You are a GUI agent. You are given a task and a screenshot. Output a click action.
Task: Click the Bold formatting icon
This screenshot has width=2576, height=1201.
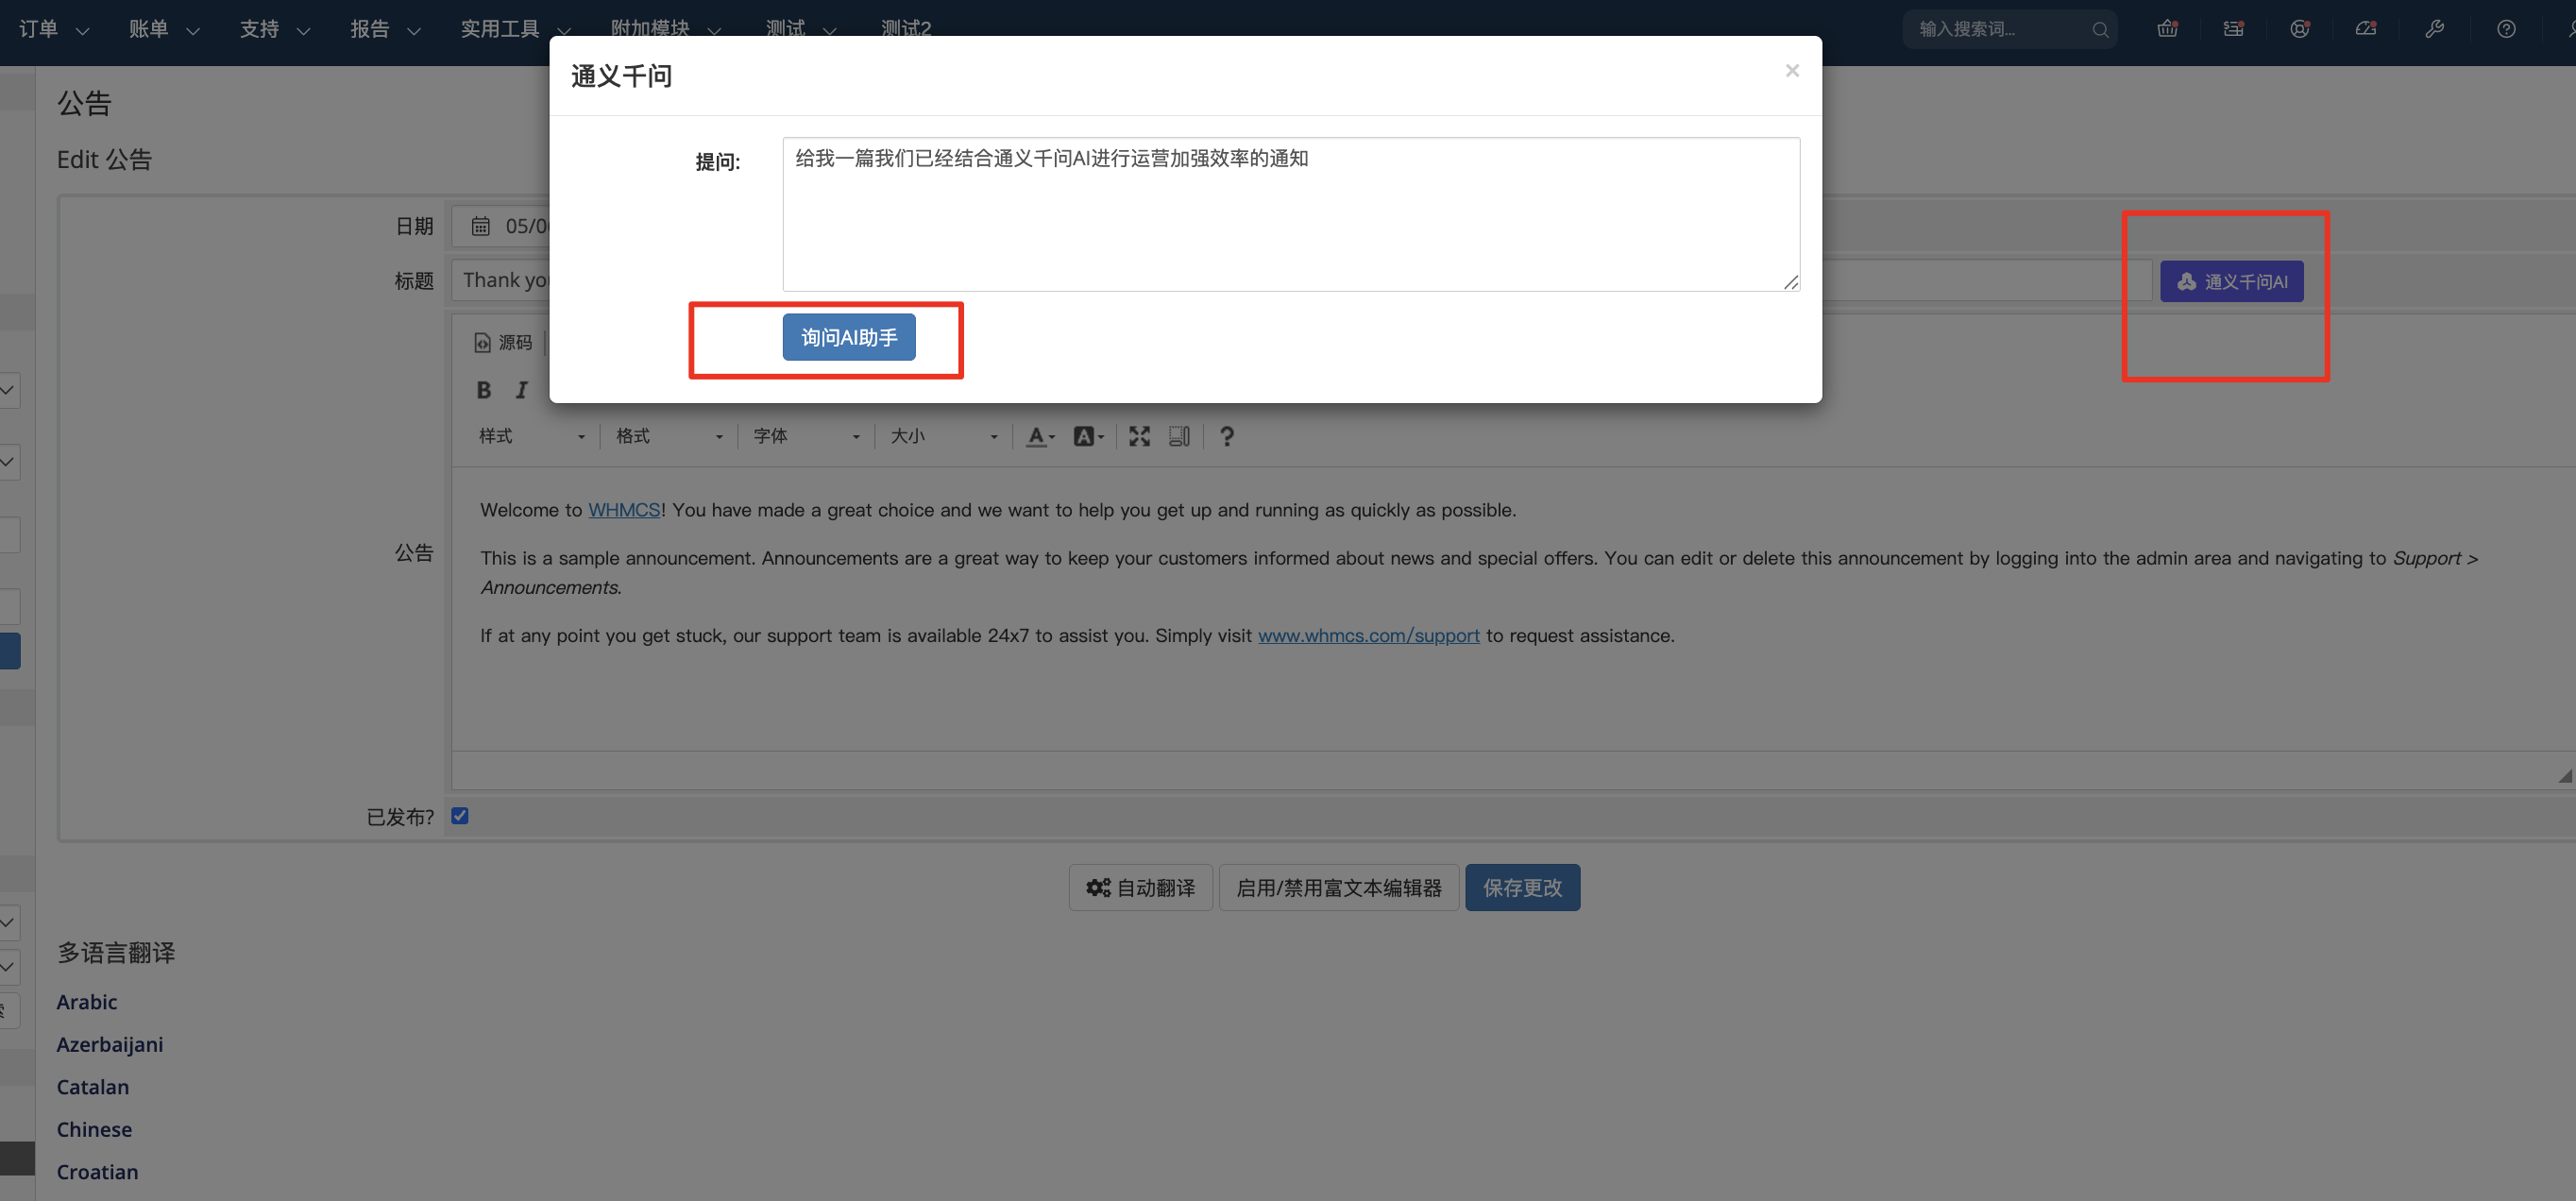pos(484,390)
